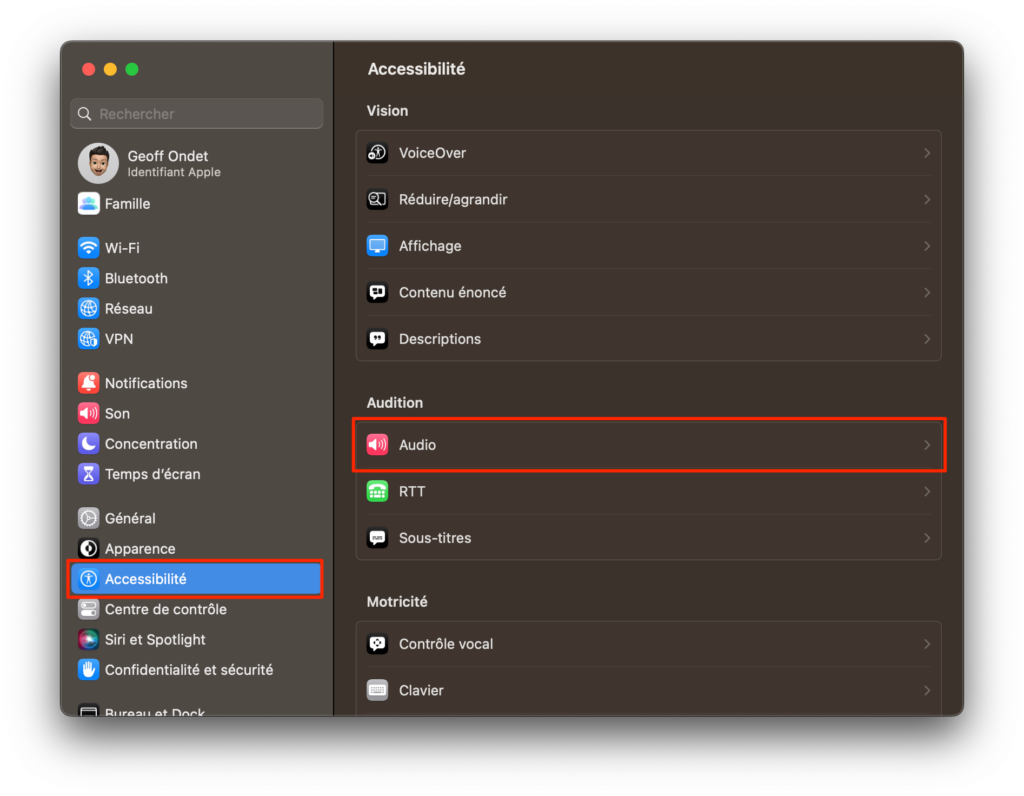Click the Son speaker icon in sidebar

coord(88,413)
